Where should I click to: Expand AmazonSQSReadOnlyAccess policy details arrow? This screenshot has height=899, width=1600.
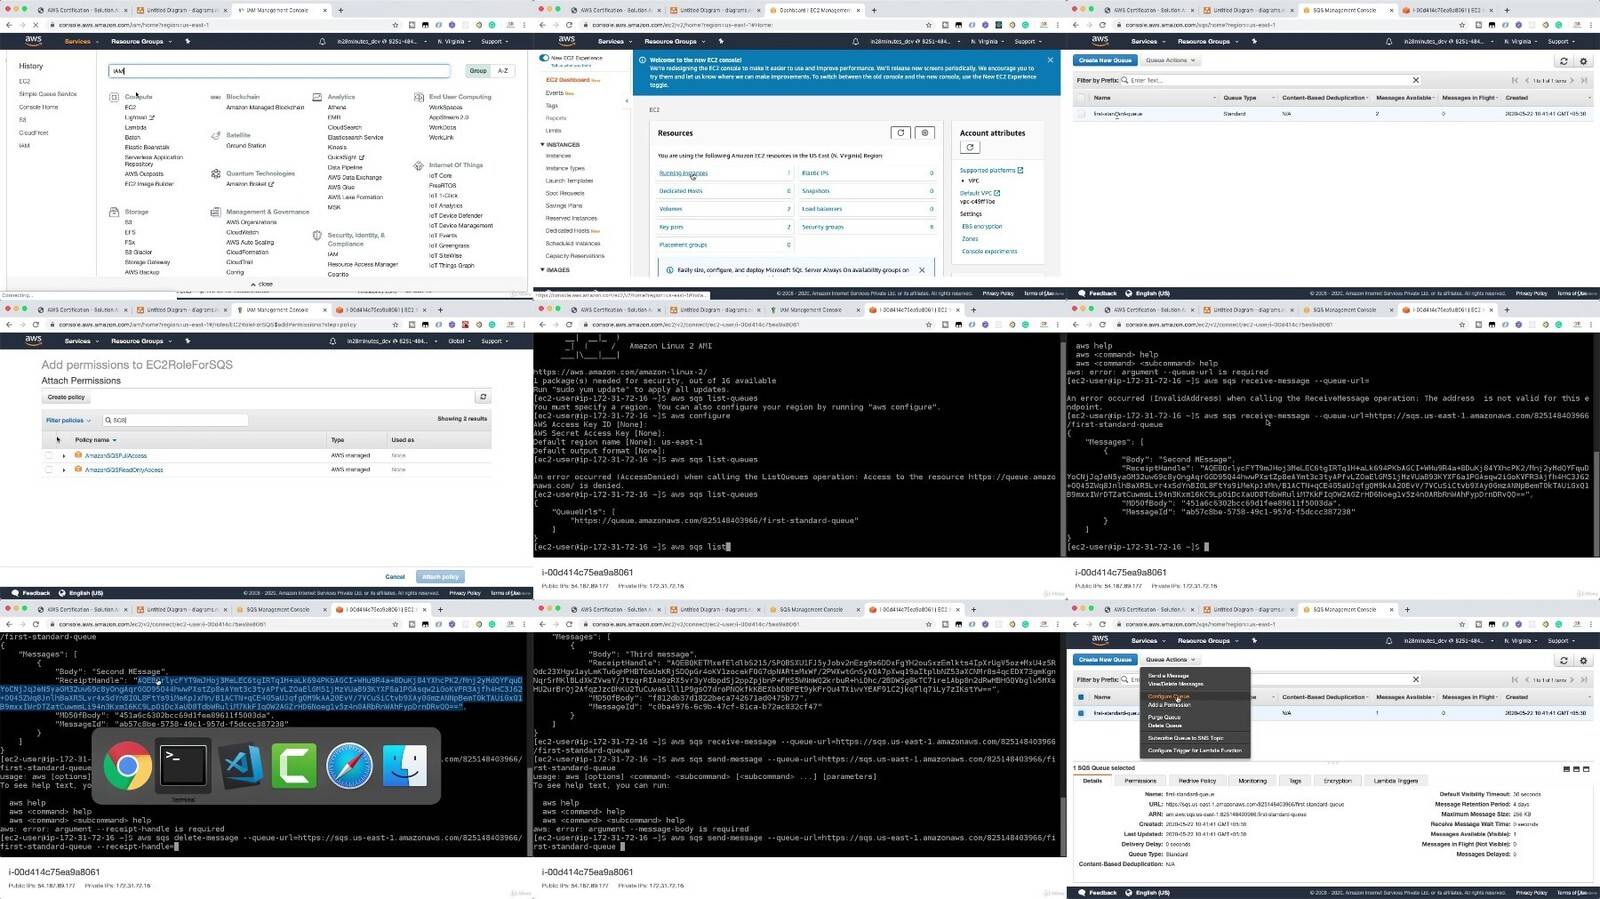pos(64,470)
